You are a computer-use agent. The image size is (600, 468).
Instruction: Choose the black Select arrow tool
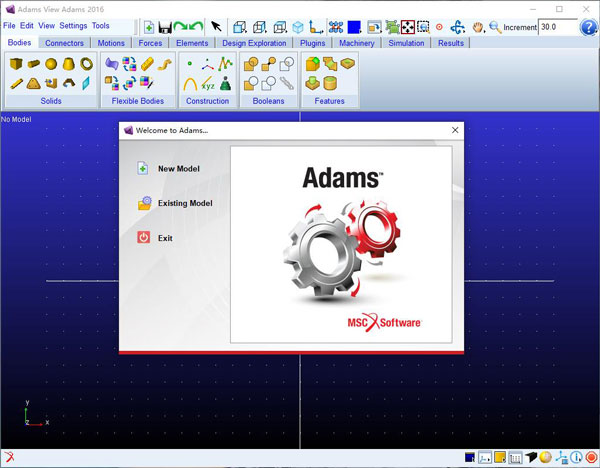click(216, 27)
